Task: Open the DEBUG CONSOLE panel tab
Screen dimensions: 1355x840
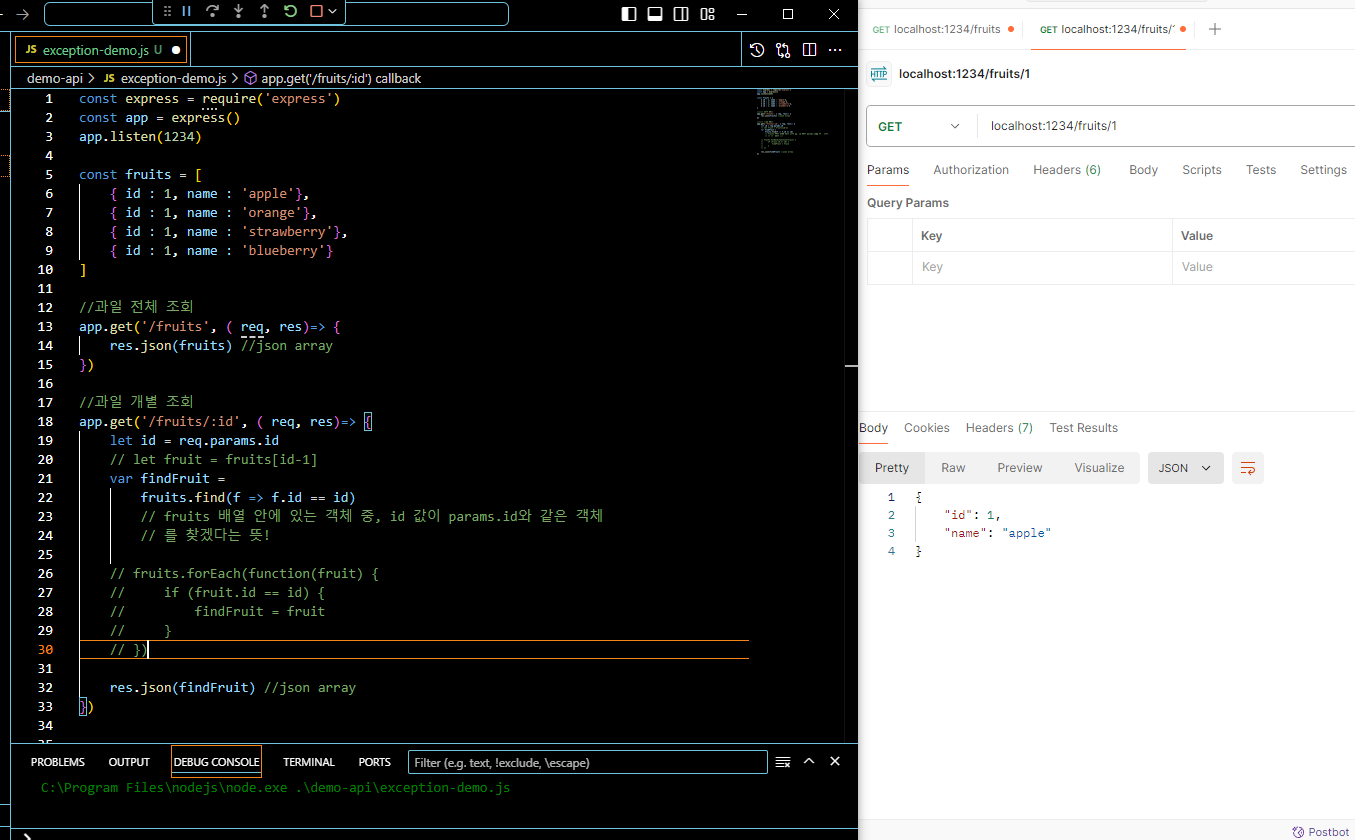Action: tap(216, 762)
